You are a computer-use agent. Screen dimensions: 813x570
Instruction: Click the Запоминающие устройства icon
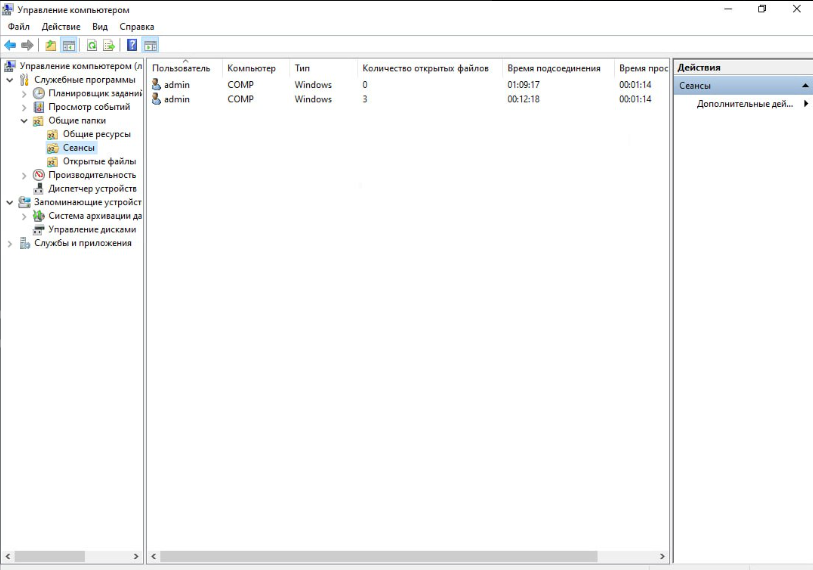click(x=24, y=202)
